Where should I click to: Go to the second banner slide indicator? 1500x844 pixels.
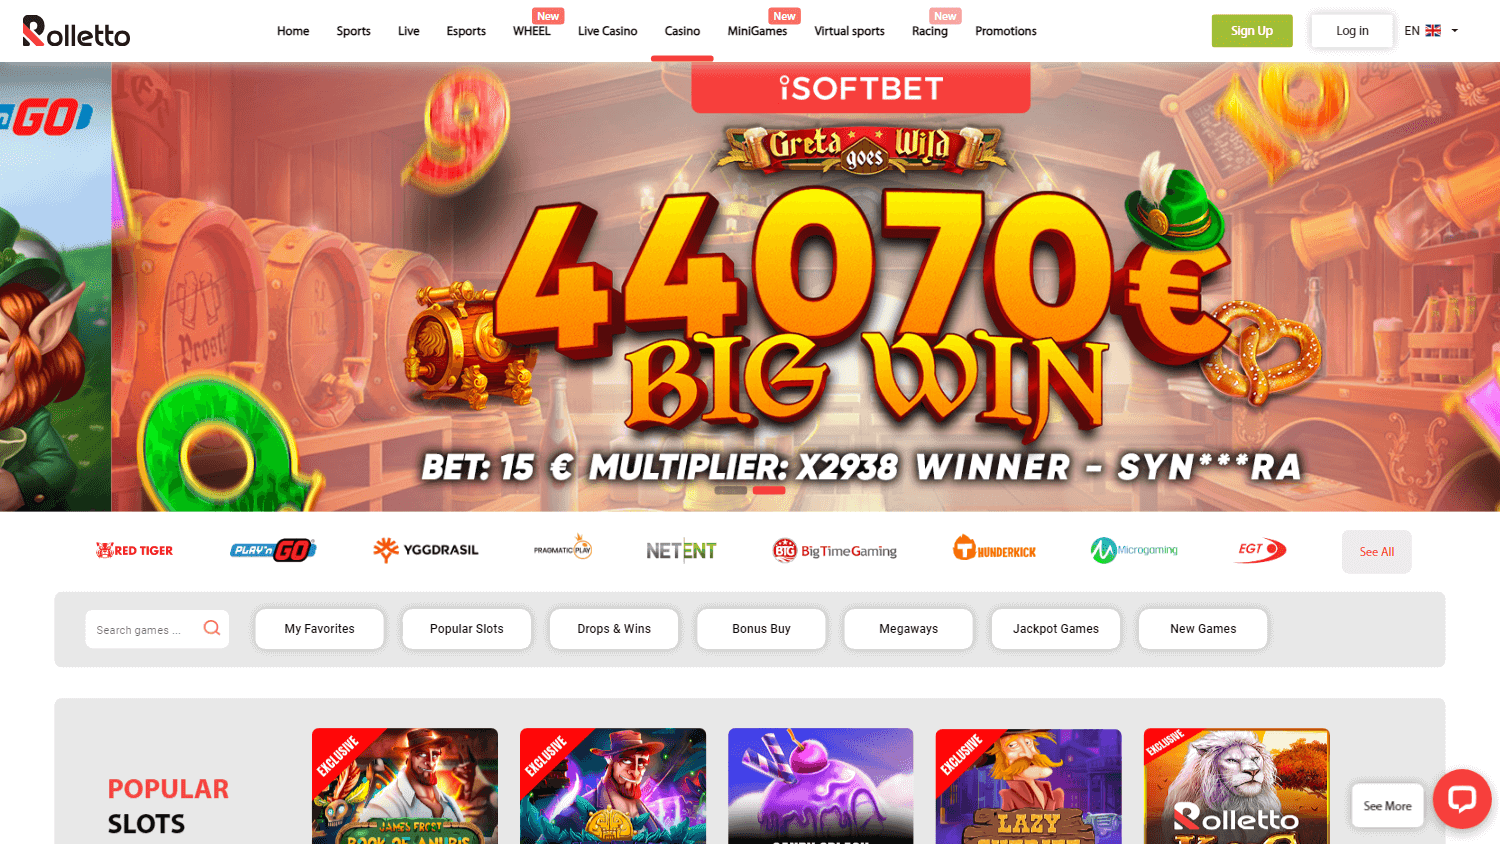769,490
